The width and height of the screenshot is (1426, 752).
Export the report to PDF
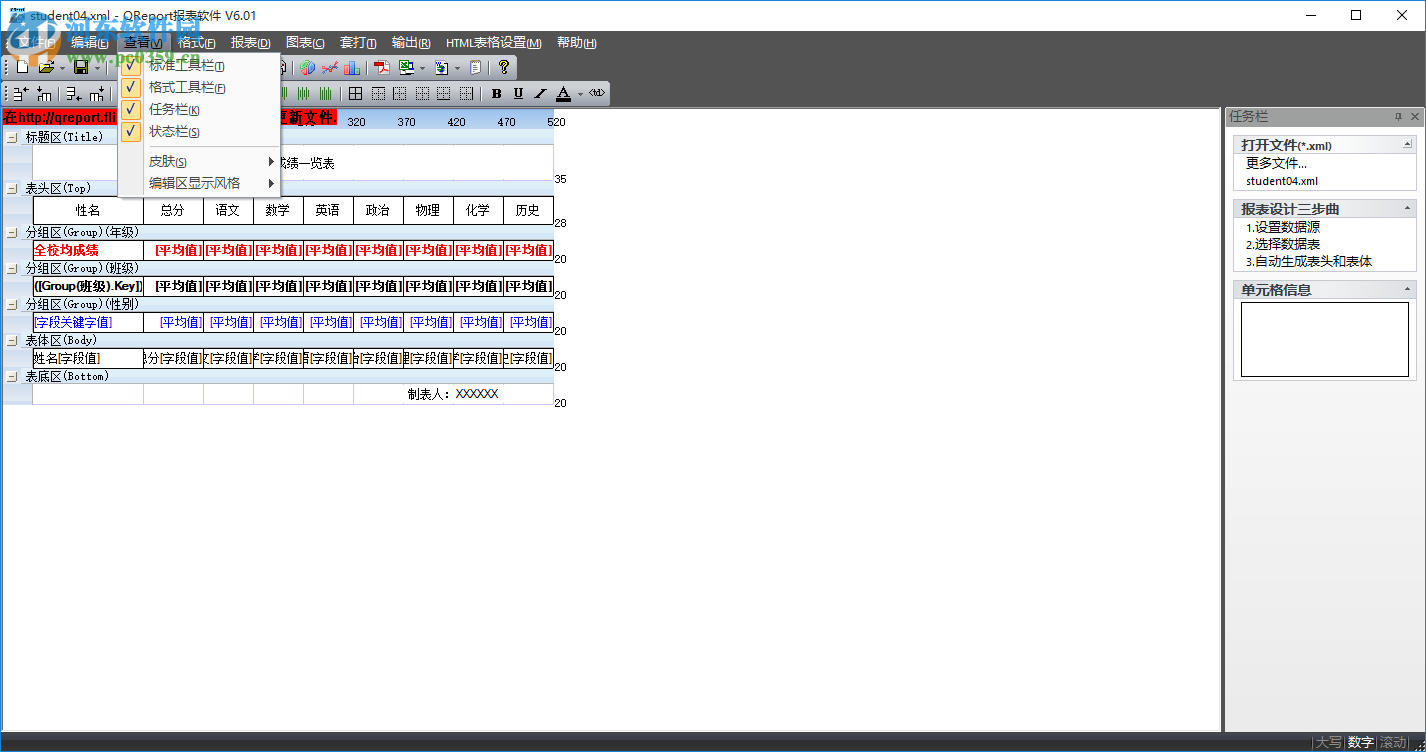coord(382,67)
